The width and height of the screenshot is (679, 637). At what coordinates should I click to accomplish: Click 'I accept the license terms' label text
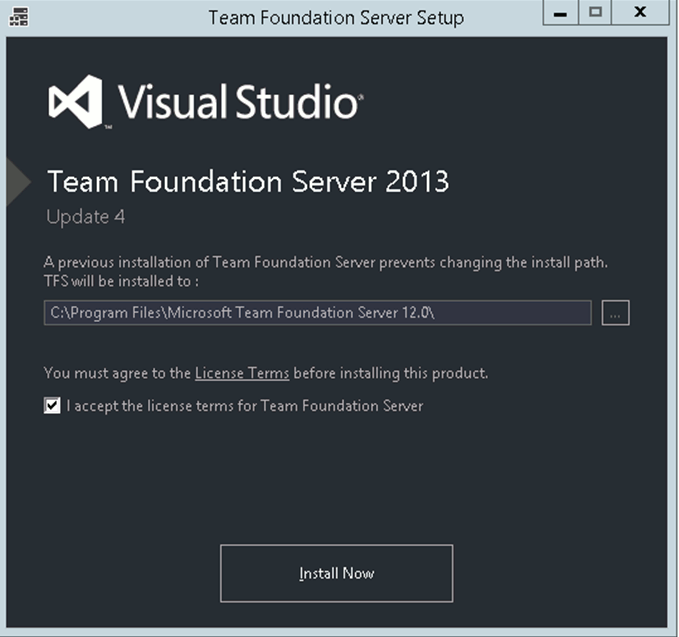coord(245,406)
